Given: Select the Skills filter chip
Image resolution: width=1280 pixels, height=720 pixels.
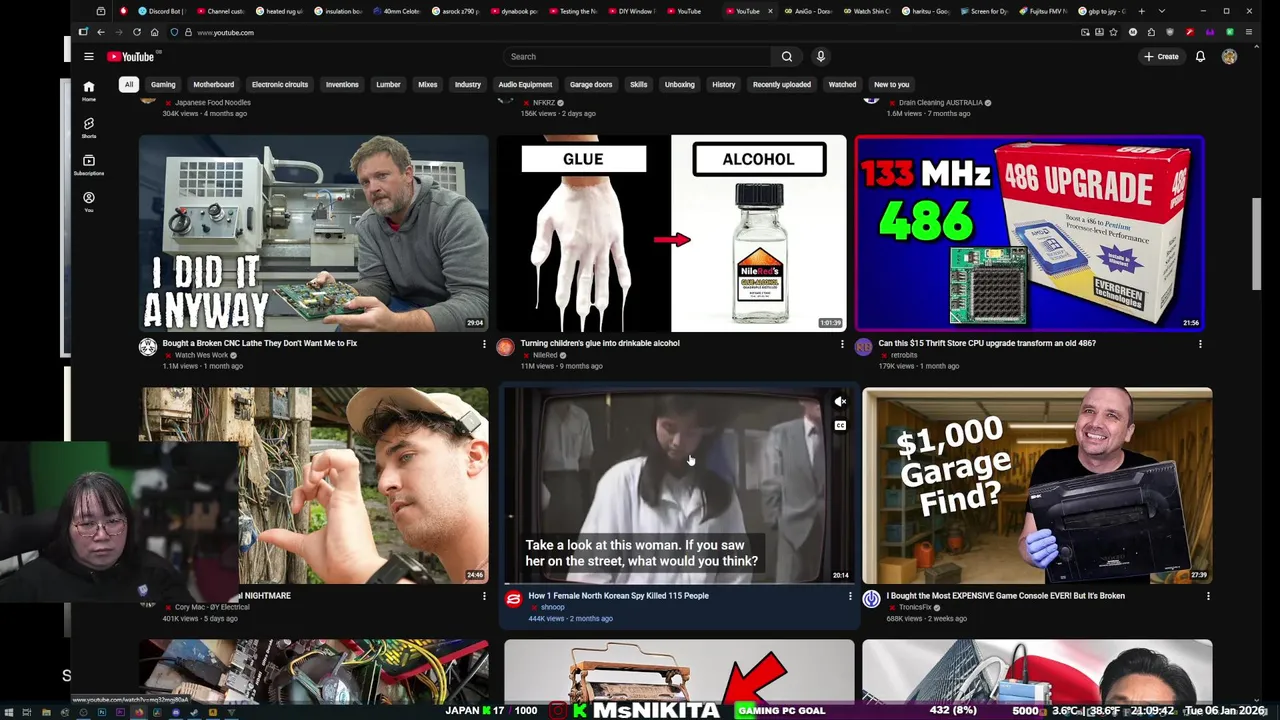Looking at the screenshot, I should (639, 85).
